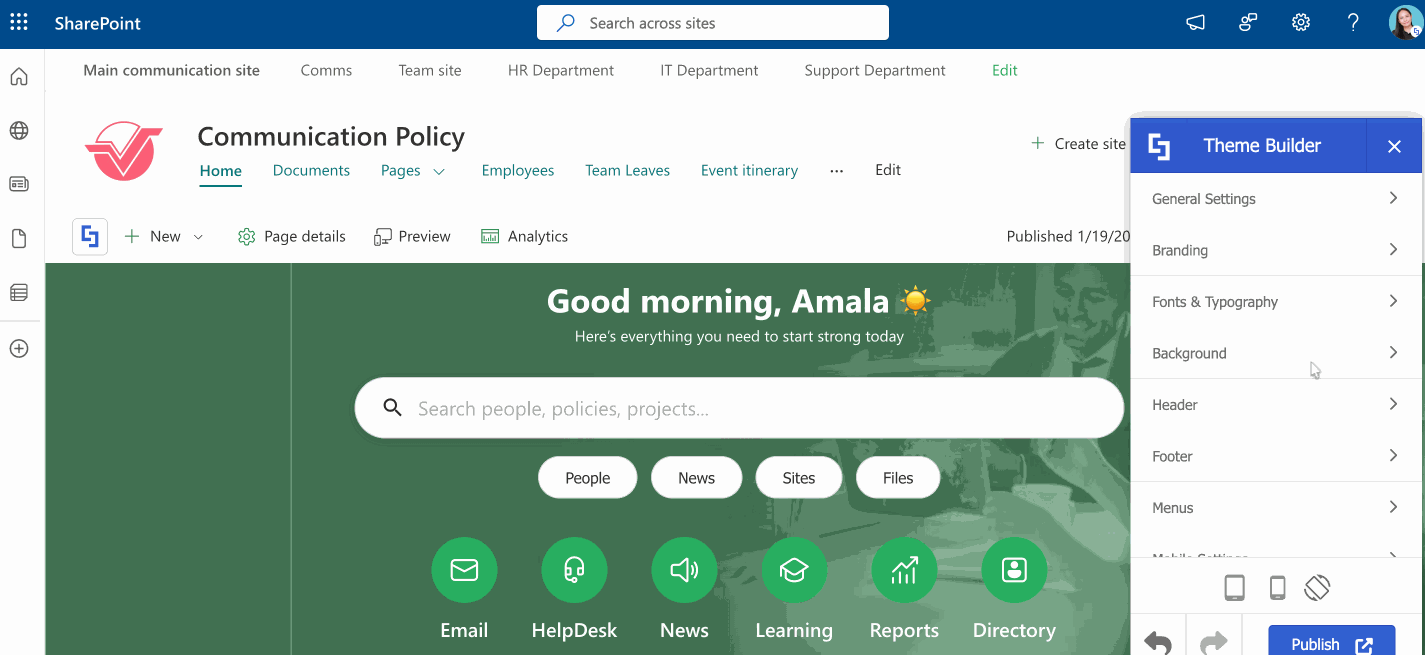1425x655 pixels.
Task: Open page Analytics
Action: pyautogui.click(x=524, y=237)
